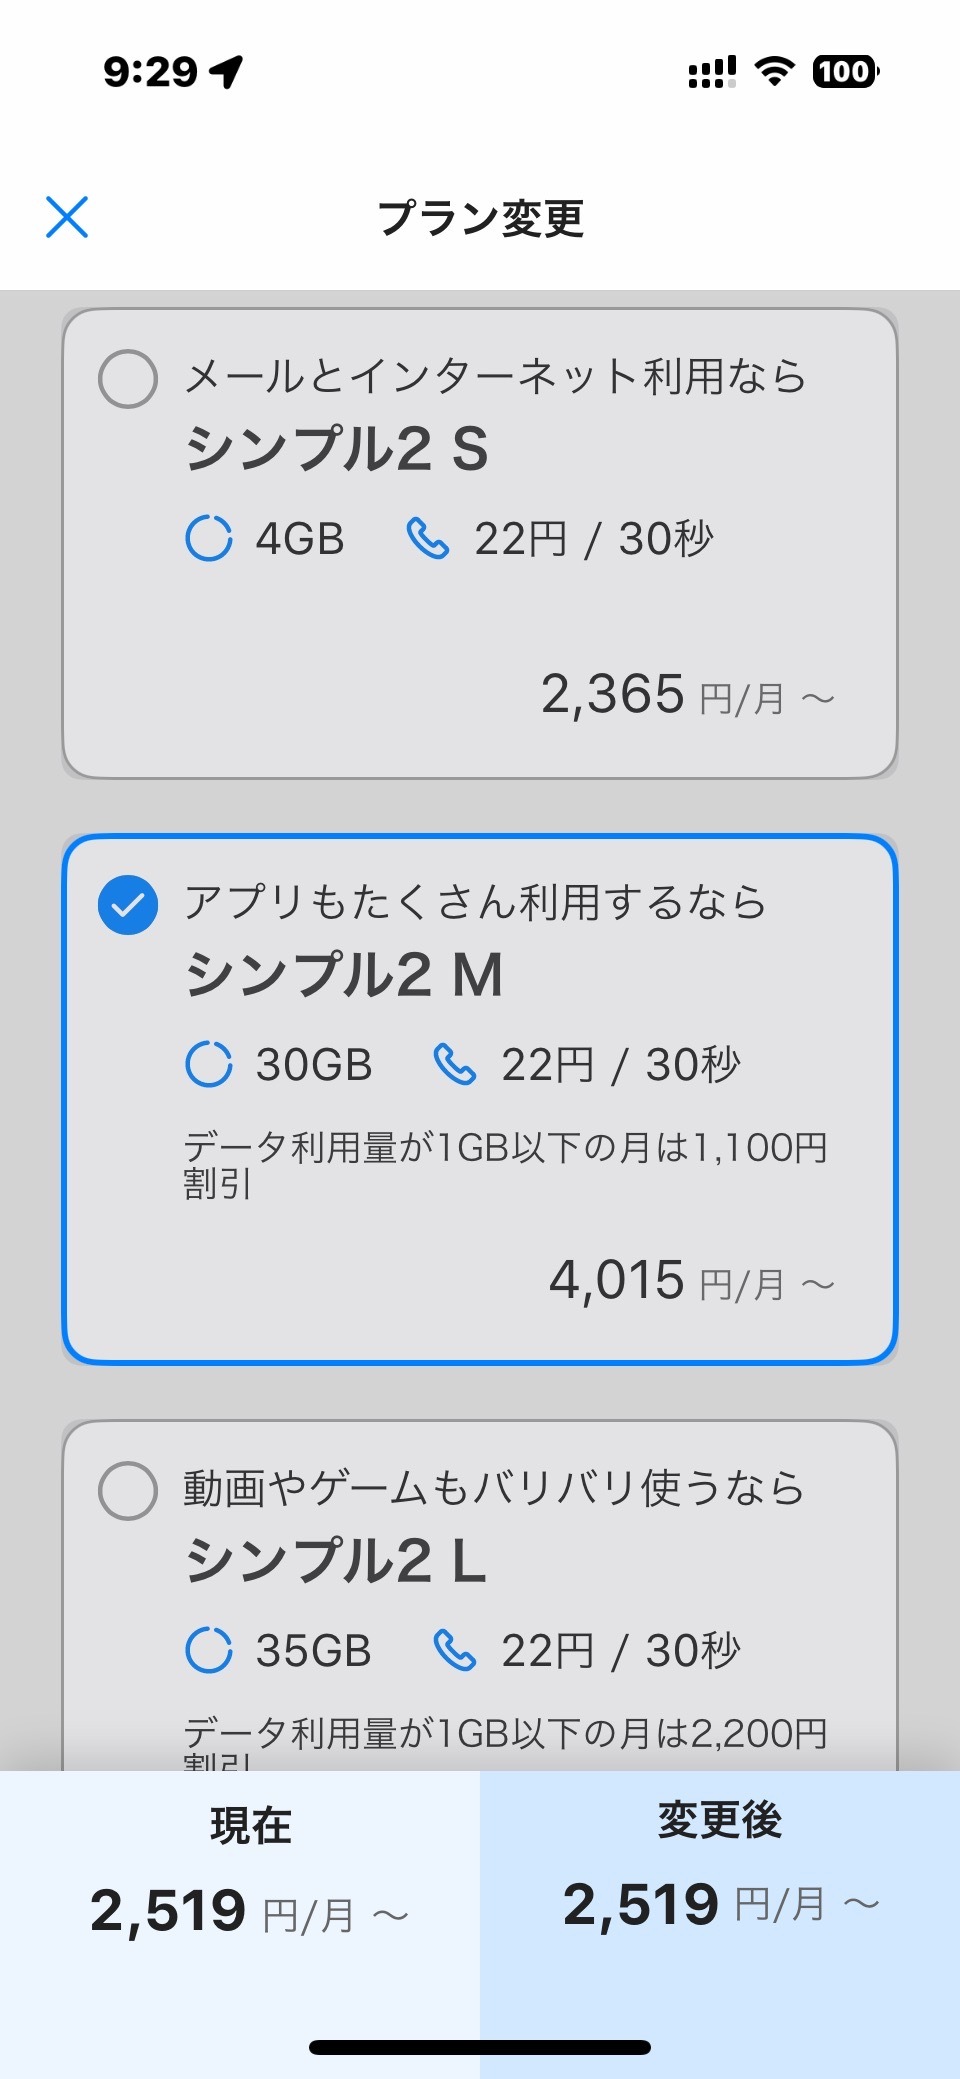Tap the 4,015 円/月 price text
This screenshot has width=960, height=2079.
[x=691, y=1281]
